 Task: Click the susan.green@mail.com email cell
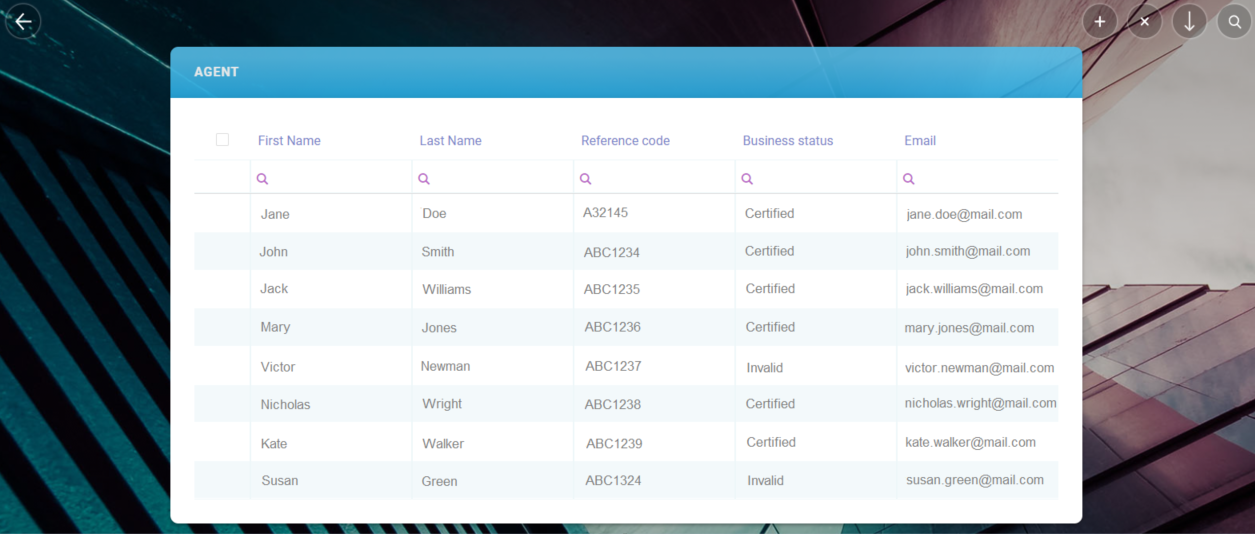pyautogui.click(x=974, y=480)
